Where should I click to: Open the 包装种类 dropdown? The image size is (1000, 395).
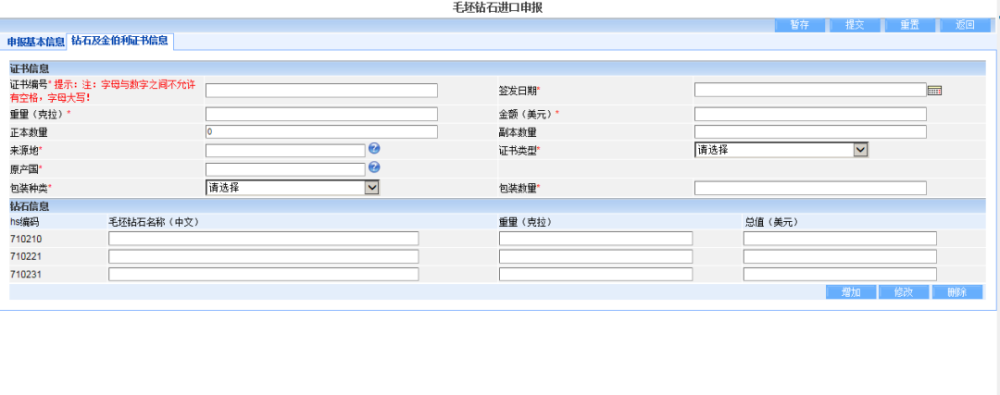[293, 188]
